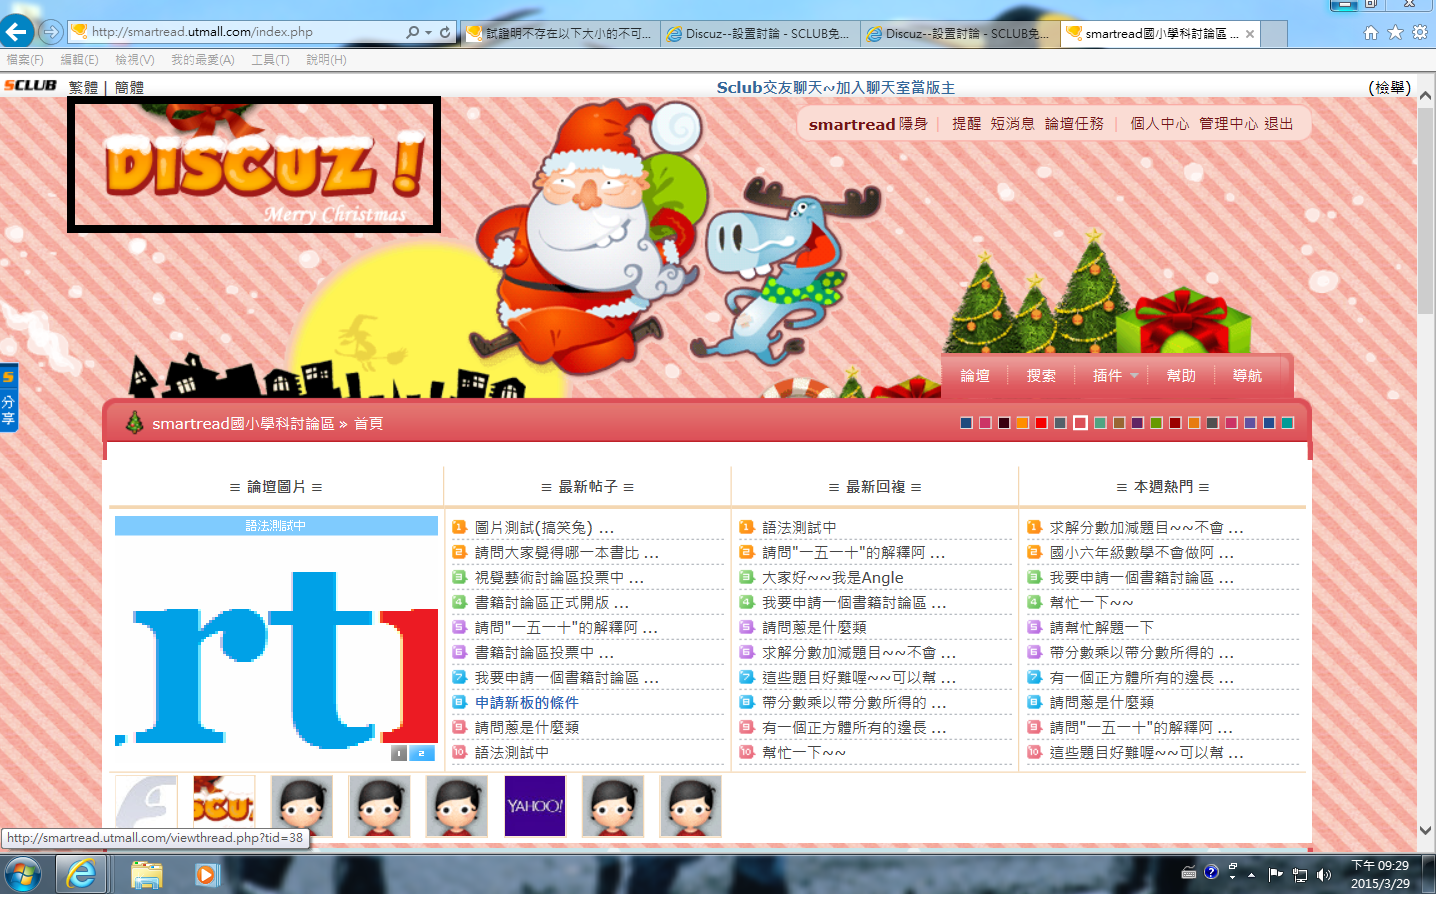Click the Christmas tree breadcrumb icon
This screenshot has height=900, width=1440.
click(134, 422)
